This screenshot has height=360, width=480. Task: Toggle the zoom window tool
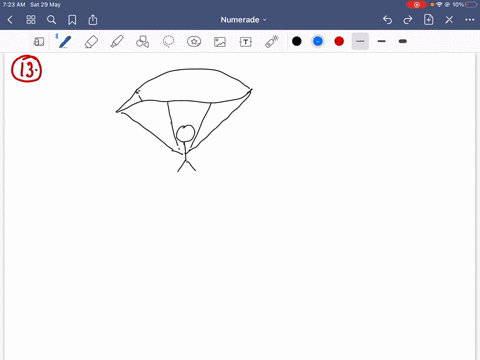point(39,42)
